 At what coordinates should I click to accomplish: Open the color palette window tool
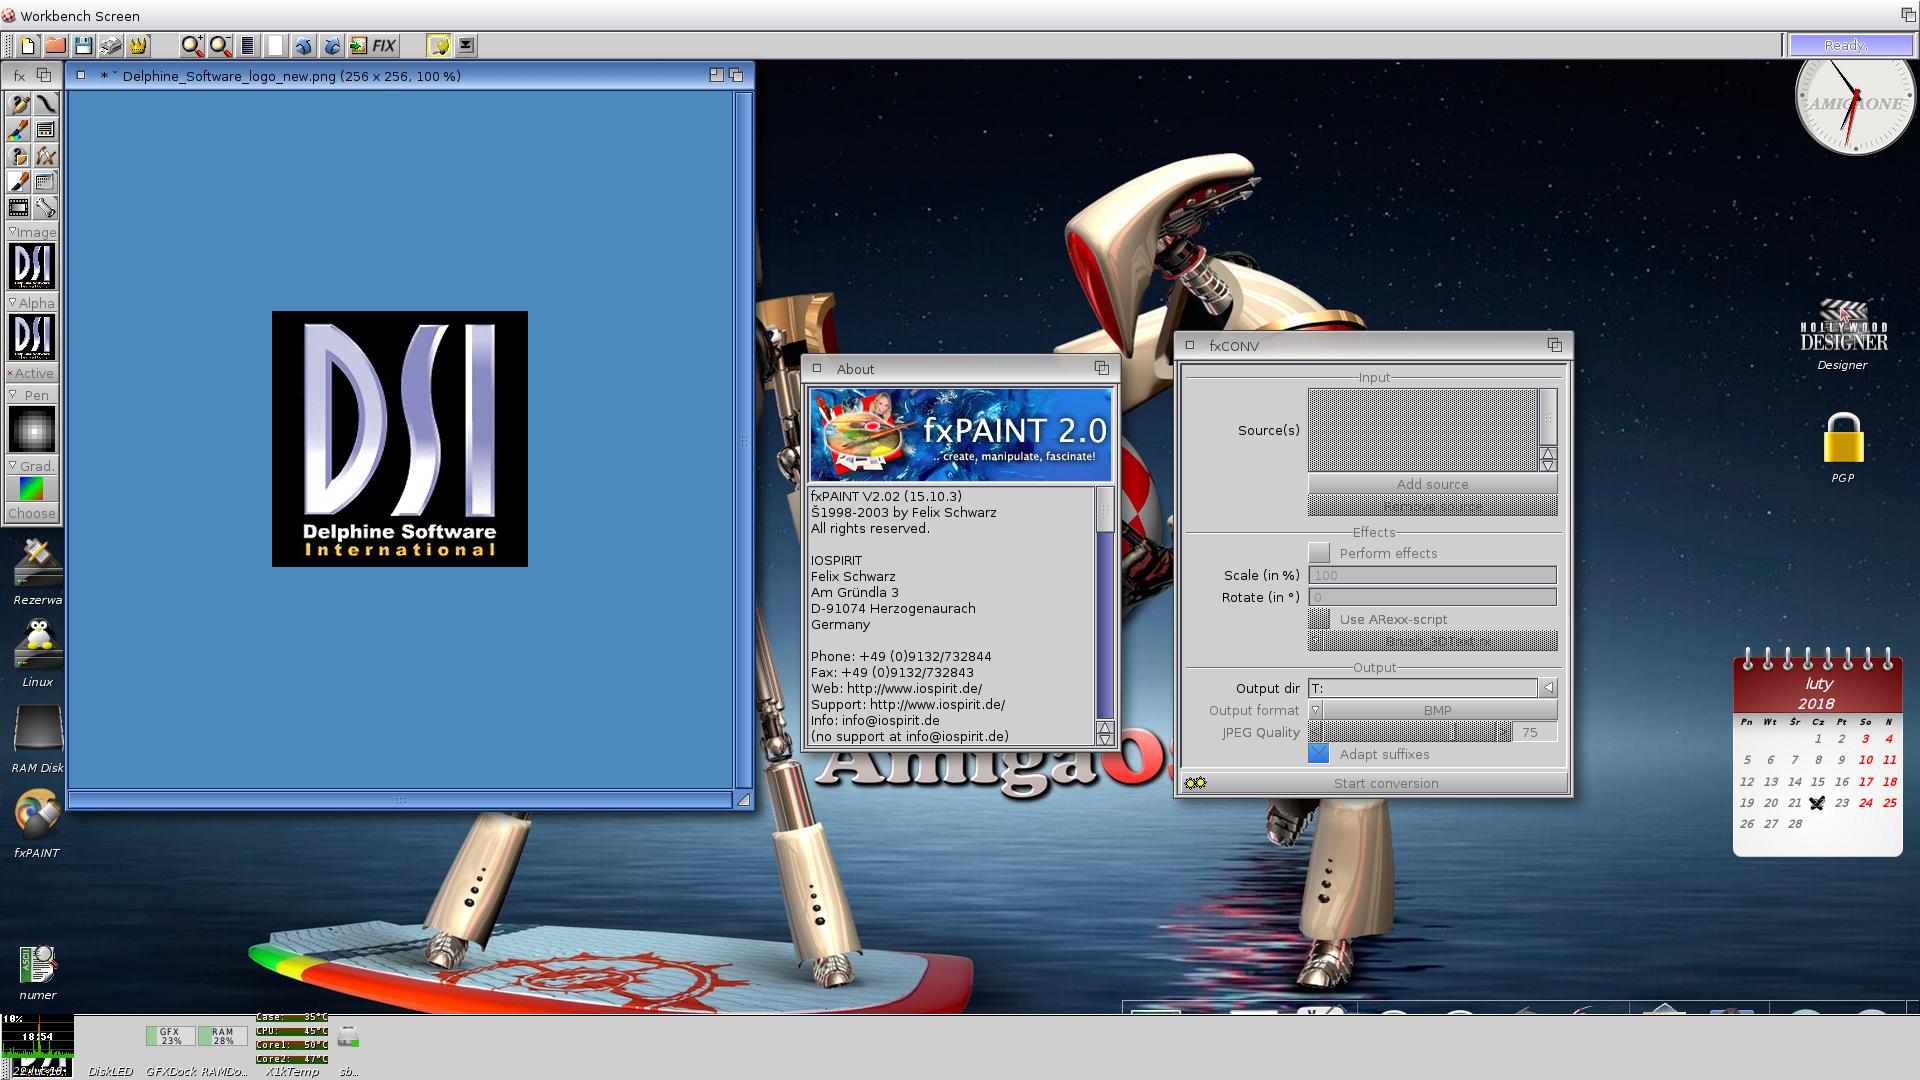(x=46, y=130)
